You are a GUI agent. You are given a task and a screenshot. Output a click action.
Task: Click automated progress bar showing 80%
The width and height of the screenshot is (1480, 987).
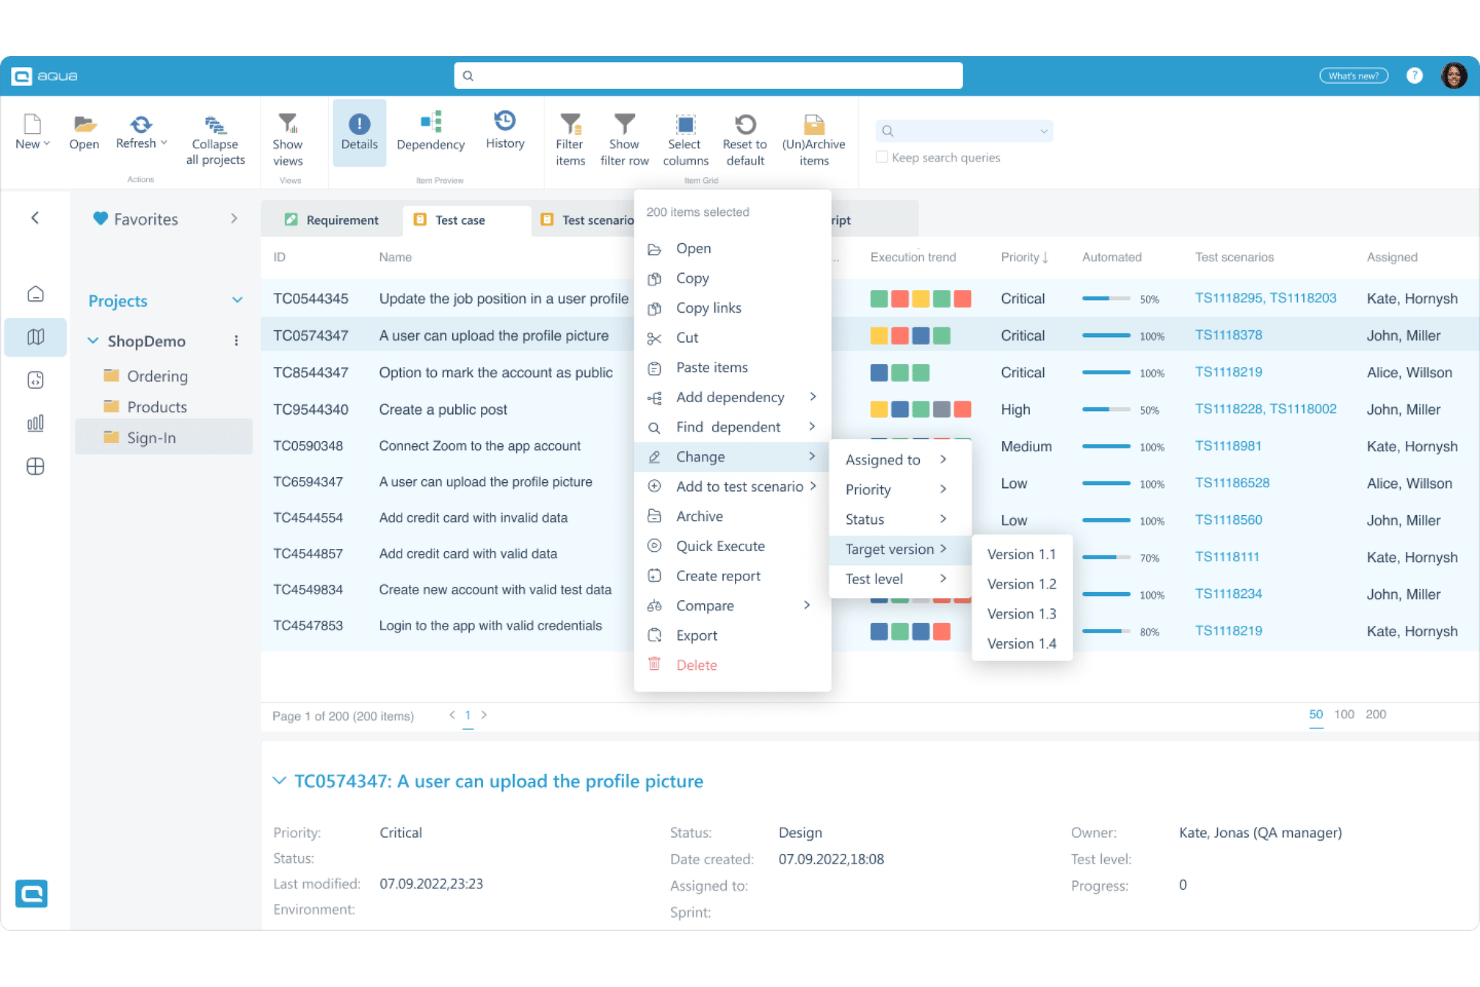pyautogui.click(x=1106, y=631)
